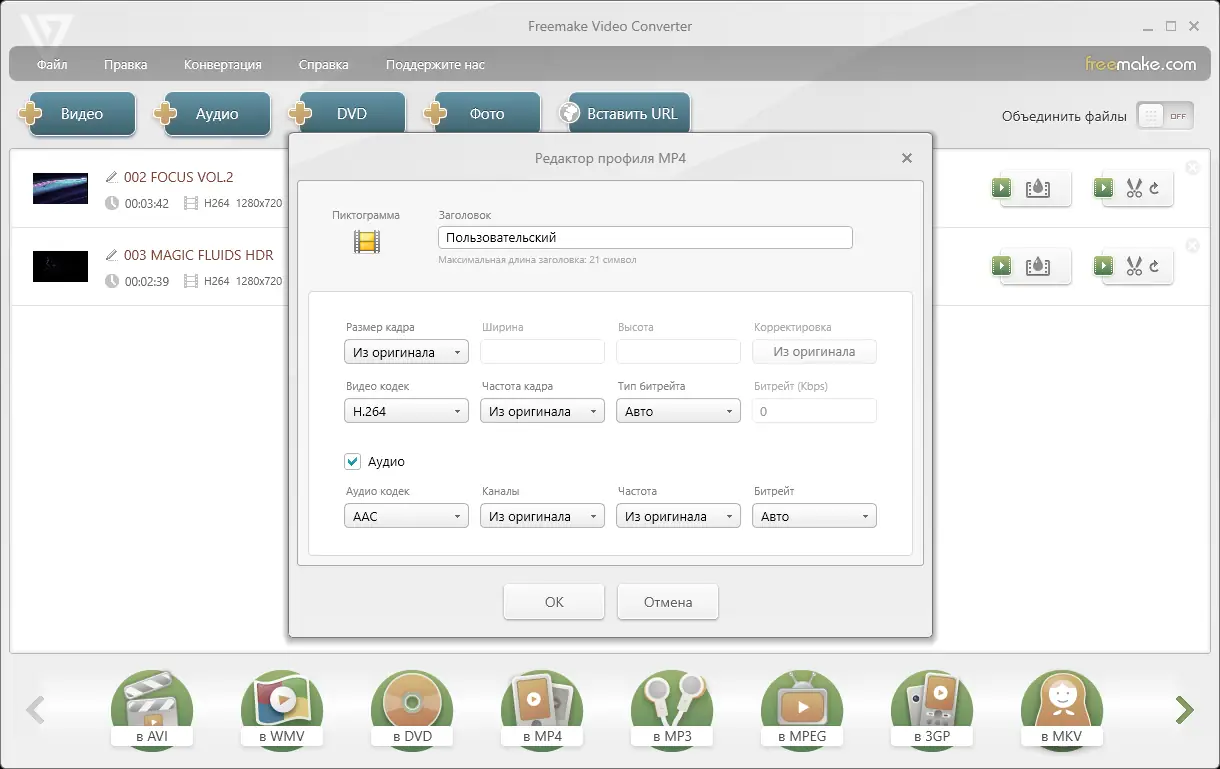Click the 00:02:39 duration text
The width and height of the screenshot is (1220, 769).
click(147, 281)
